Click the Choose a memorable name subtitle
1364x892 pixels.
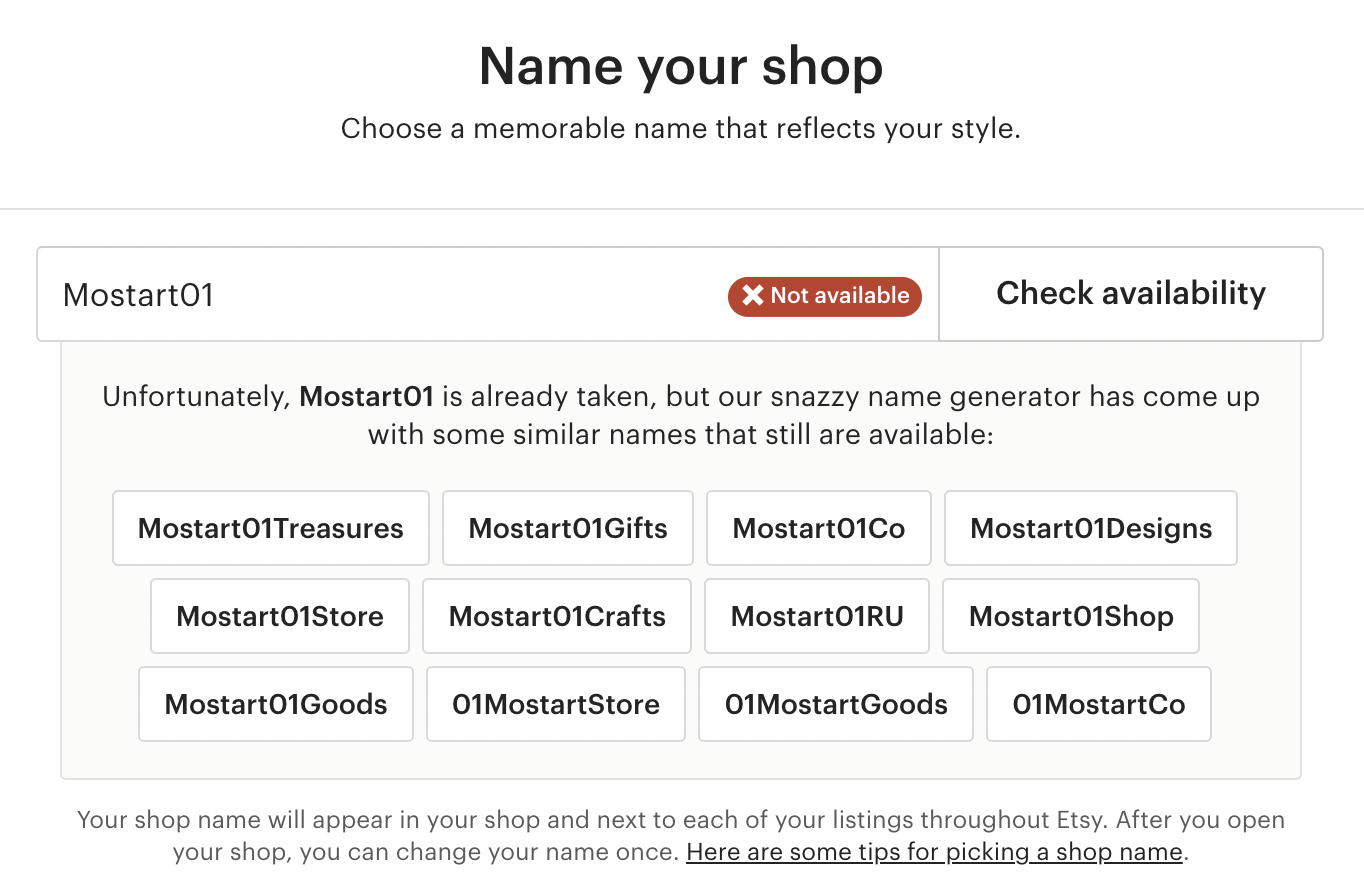tap(681, 129)
